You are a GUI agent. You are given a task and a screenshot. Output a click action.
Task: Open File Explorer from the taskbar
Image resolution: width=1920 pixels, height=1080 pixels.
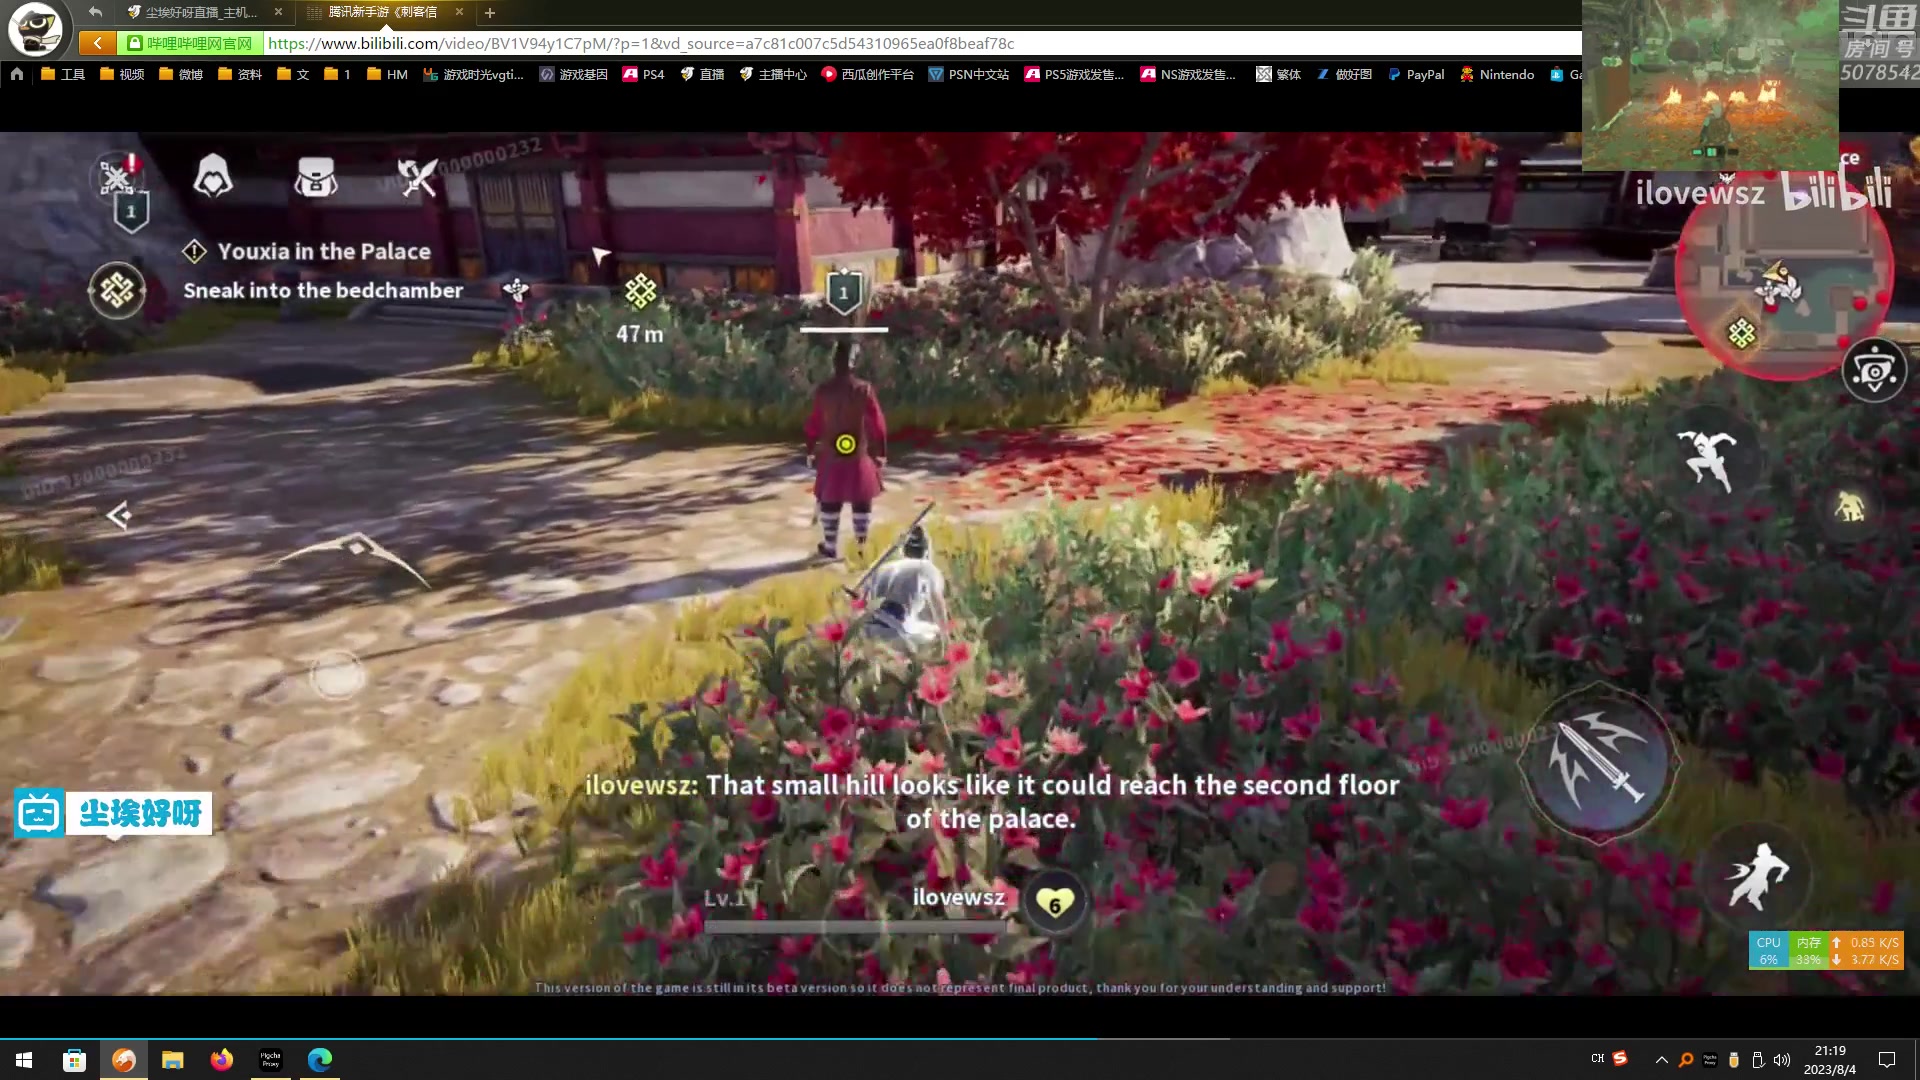coord(172,1060)
